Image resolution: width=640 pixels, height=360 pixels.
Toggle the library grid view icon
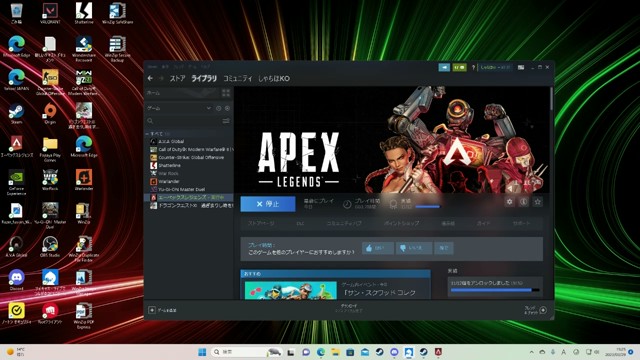click(226, 93)
